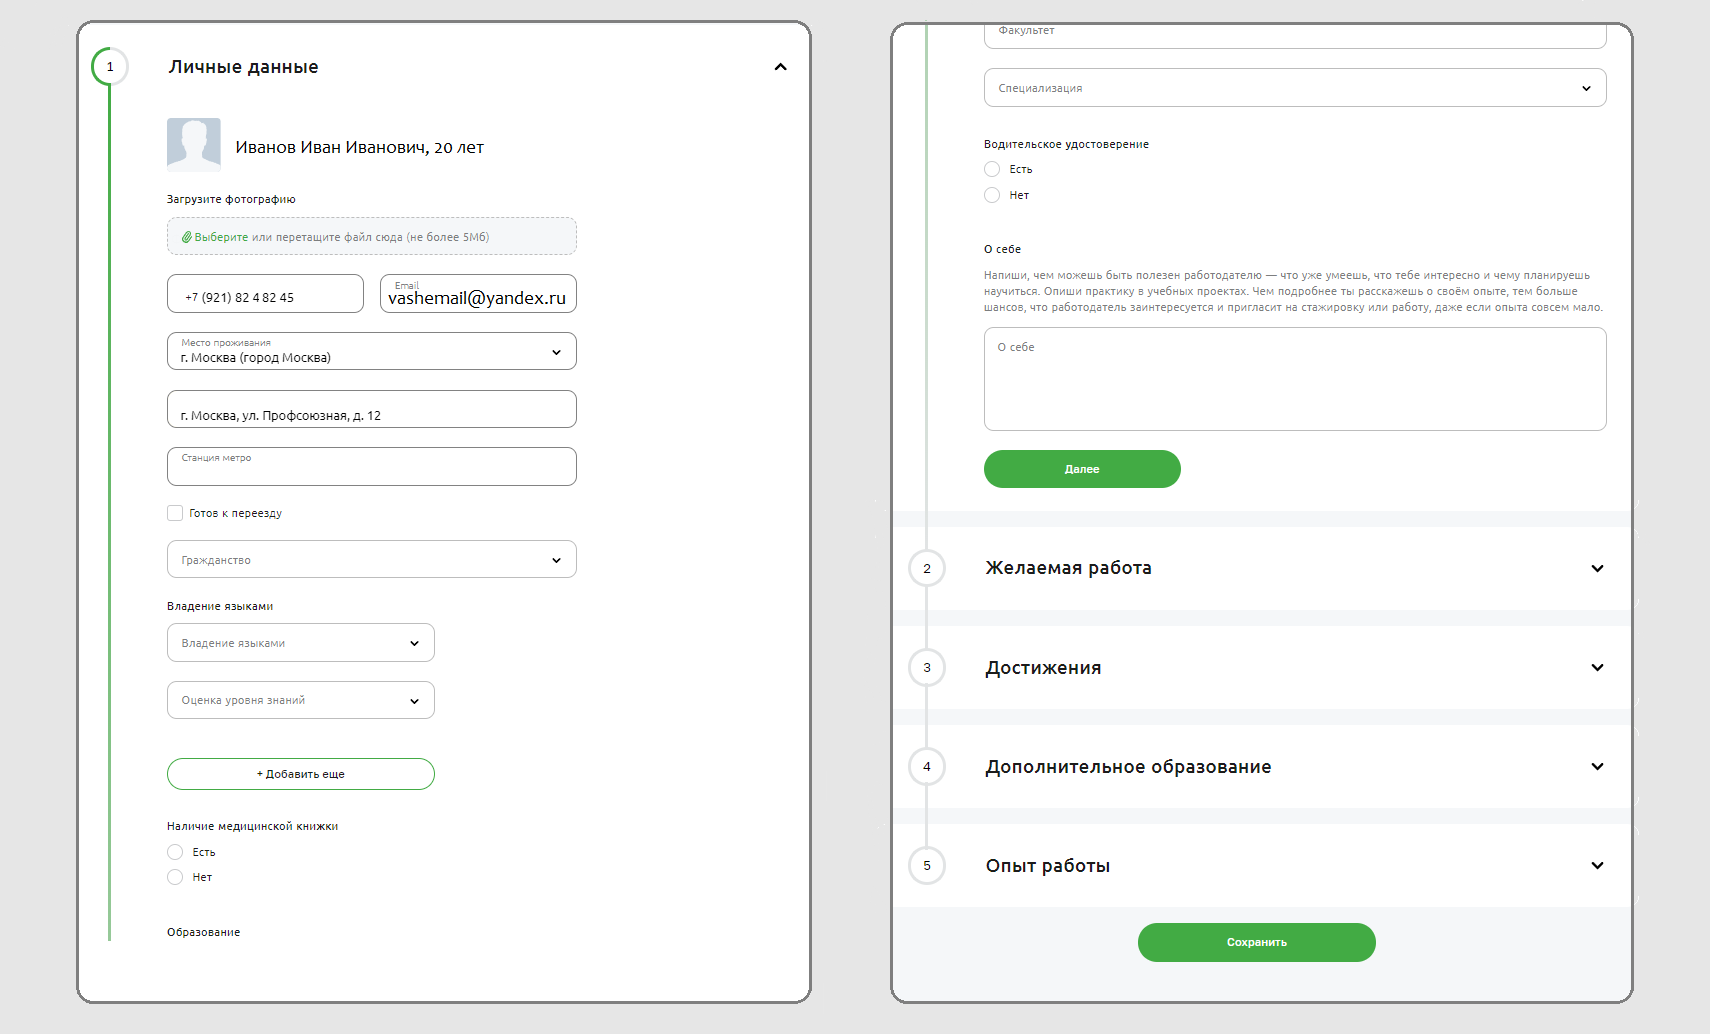Click step 5 circle marker

926,865
